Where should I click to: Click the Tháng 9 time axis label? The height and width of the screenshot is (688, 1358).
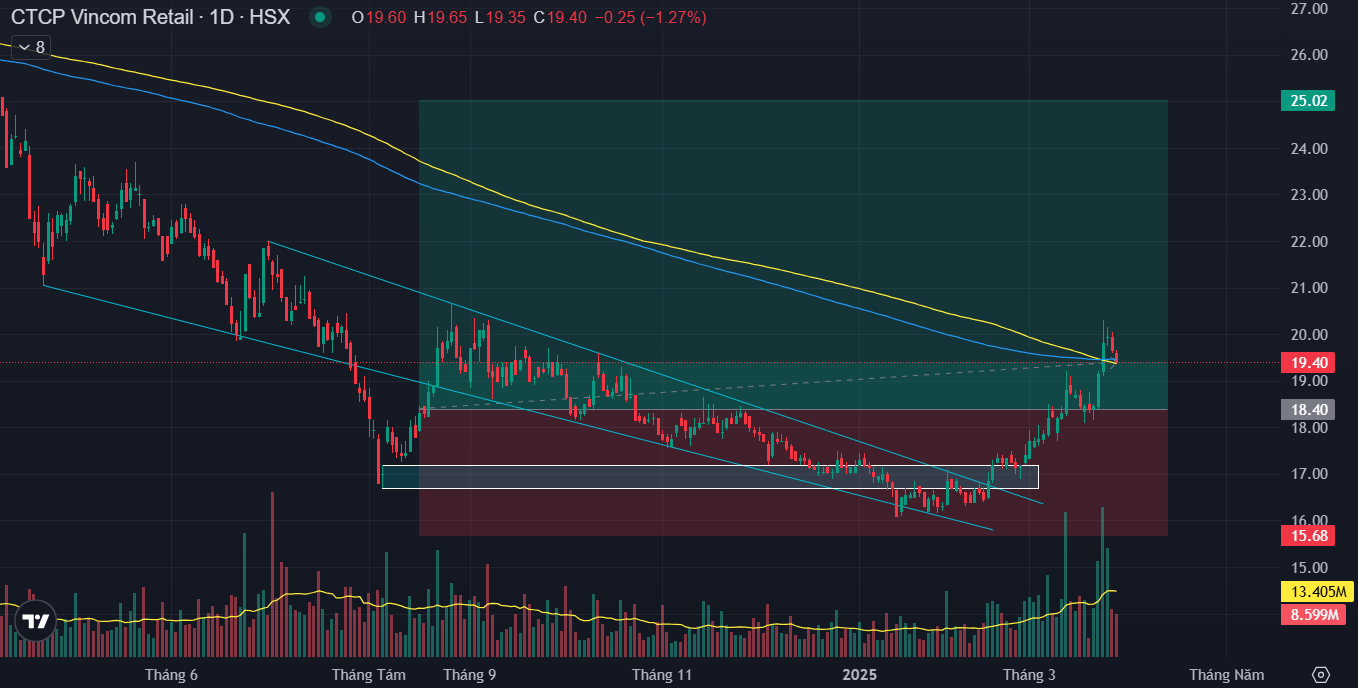click(x=470, y=675)
